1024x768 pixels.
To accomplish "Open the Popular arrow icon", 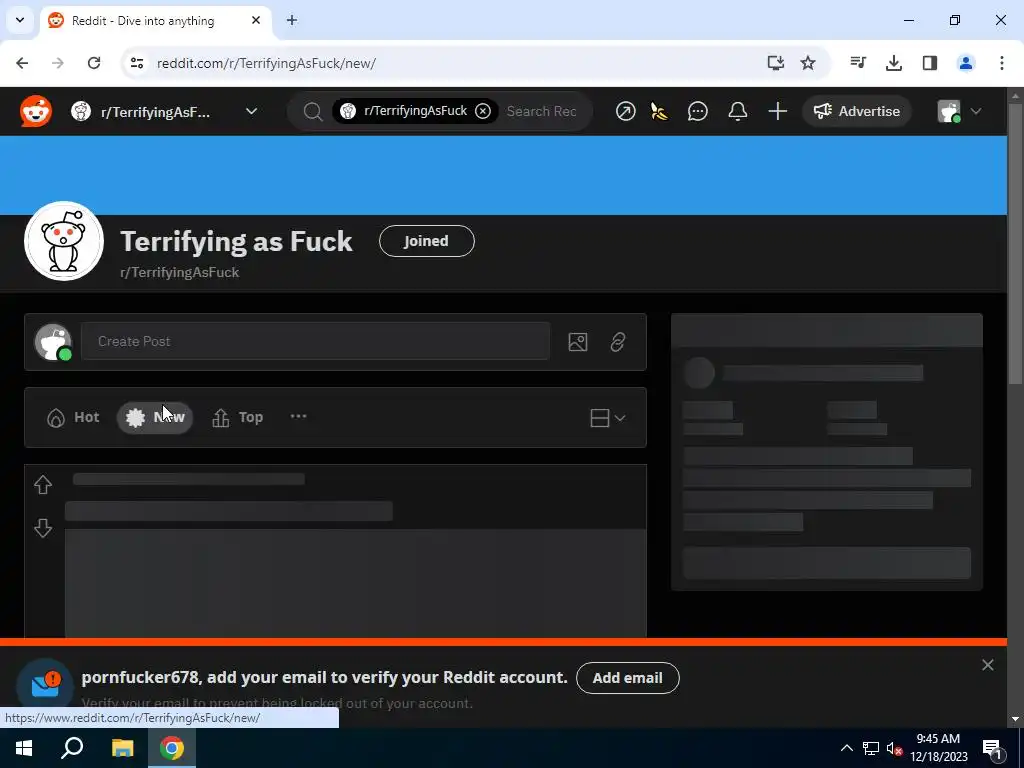I will tap(625, 112).
